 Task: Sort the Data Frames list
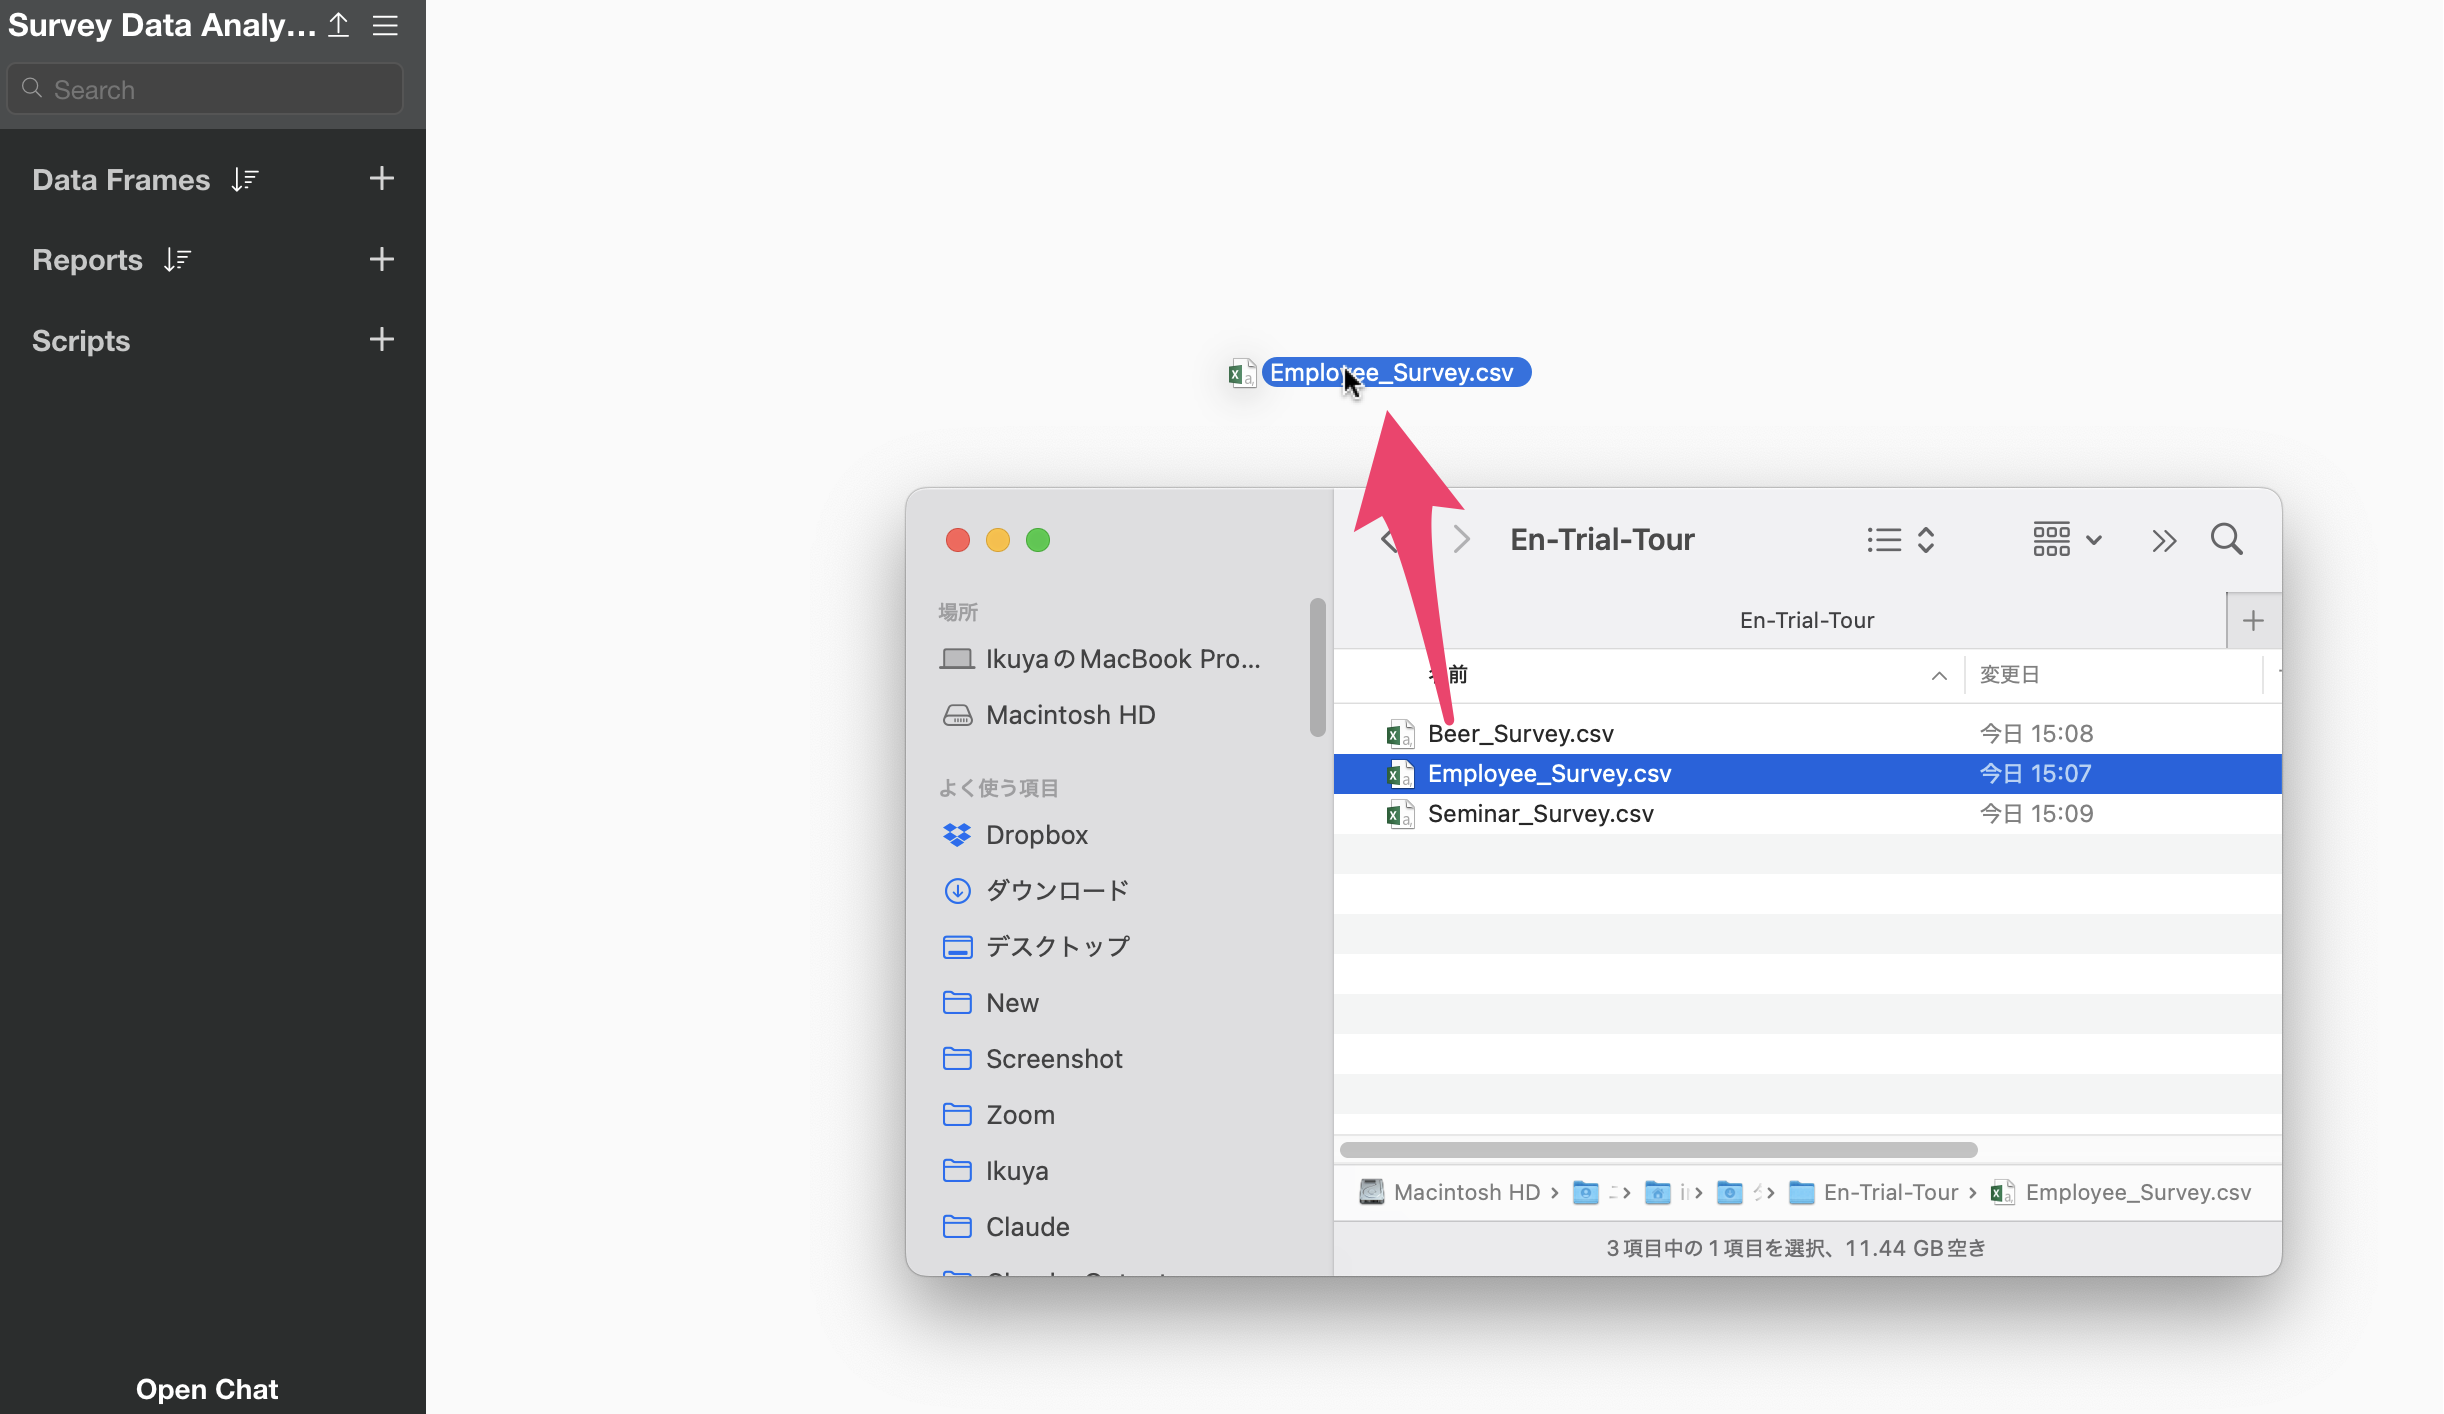[245, 179]
